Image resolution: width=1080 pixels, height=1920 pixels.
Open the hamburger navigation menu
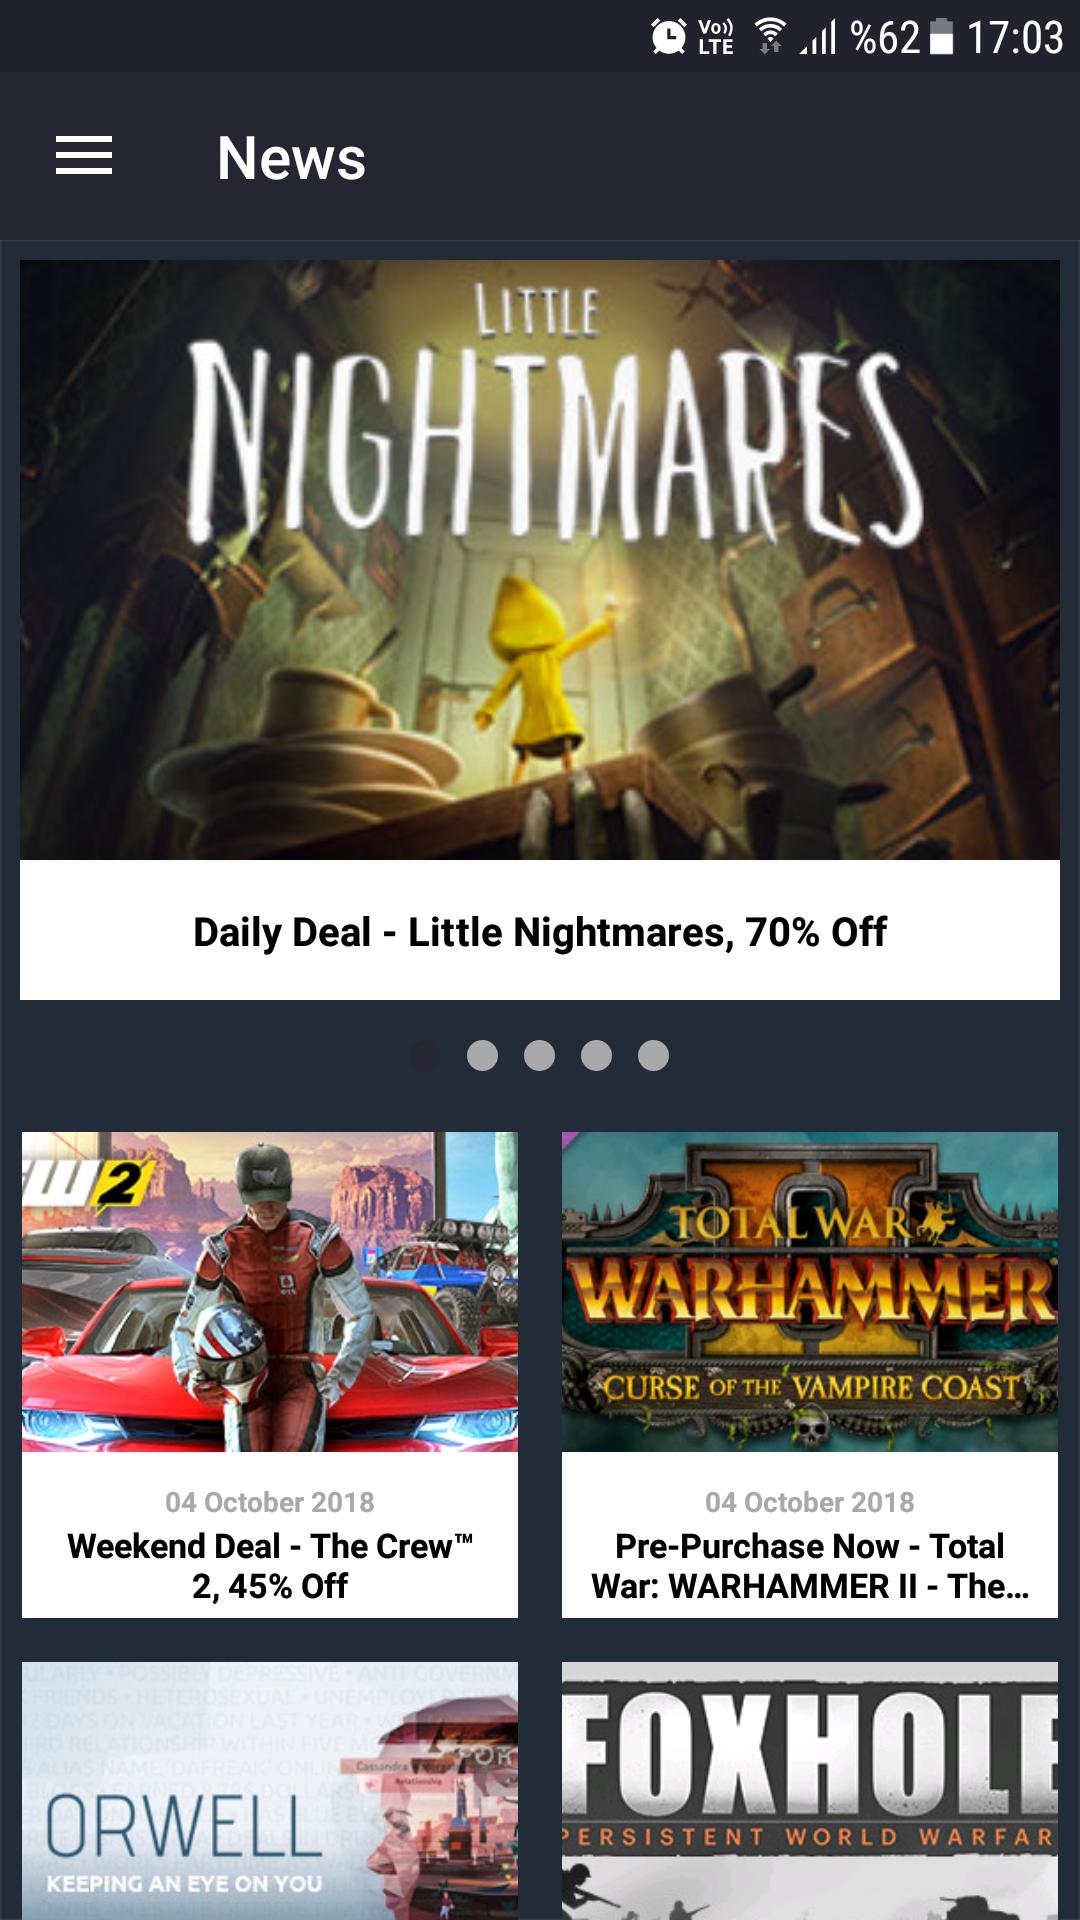84,156
